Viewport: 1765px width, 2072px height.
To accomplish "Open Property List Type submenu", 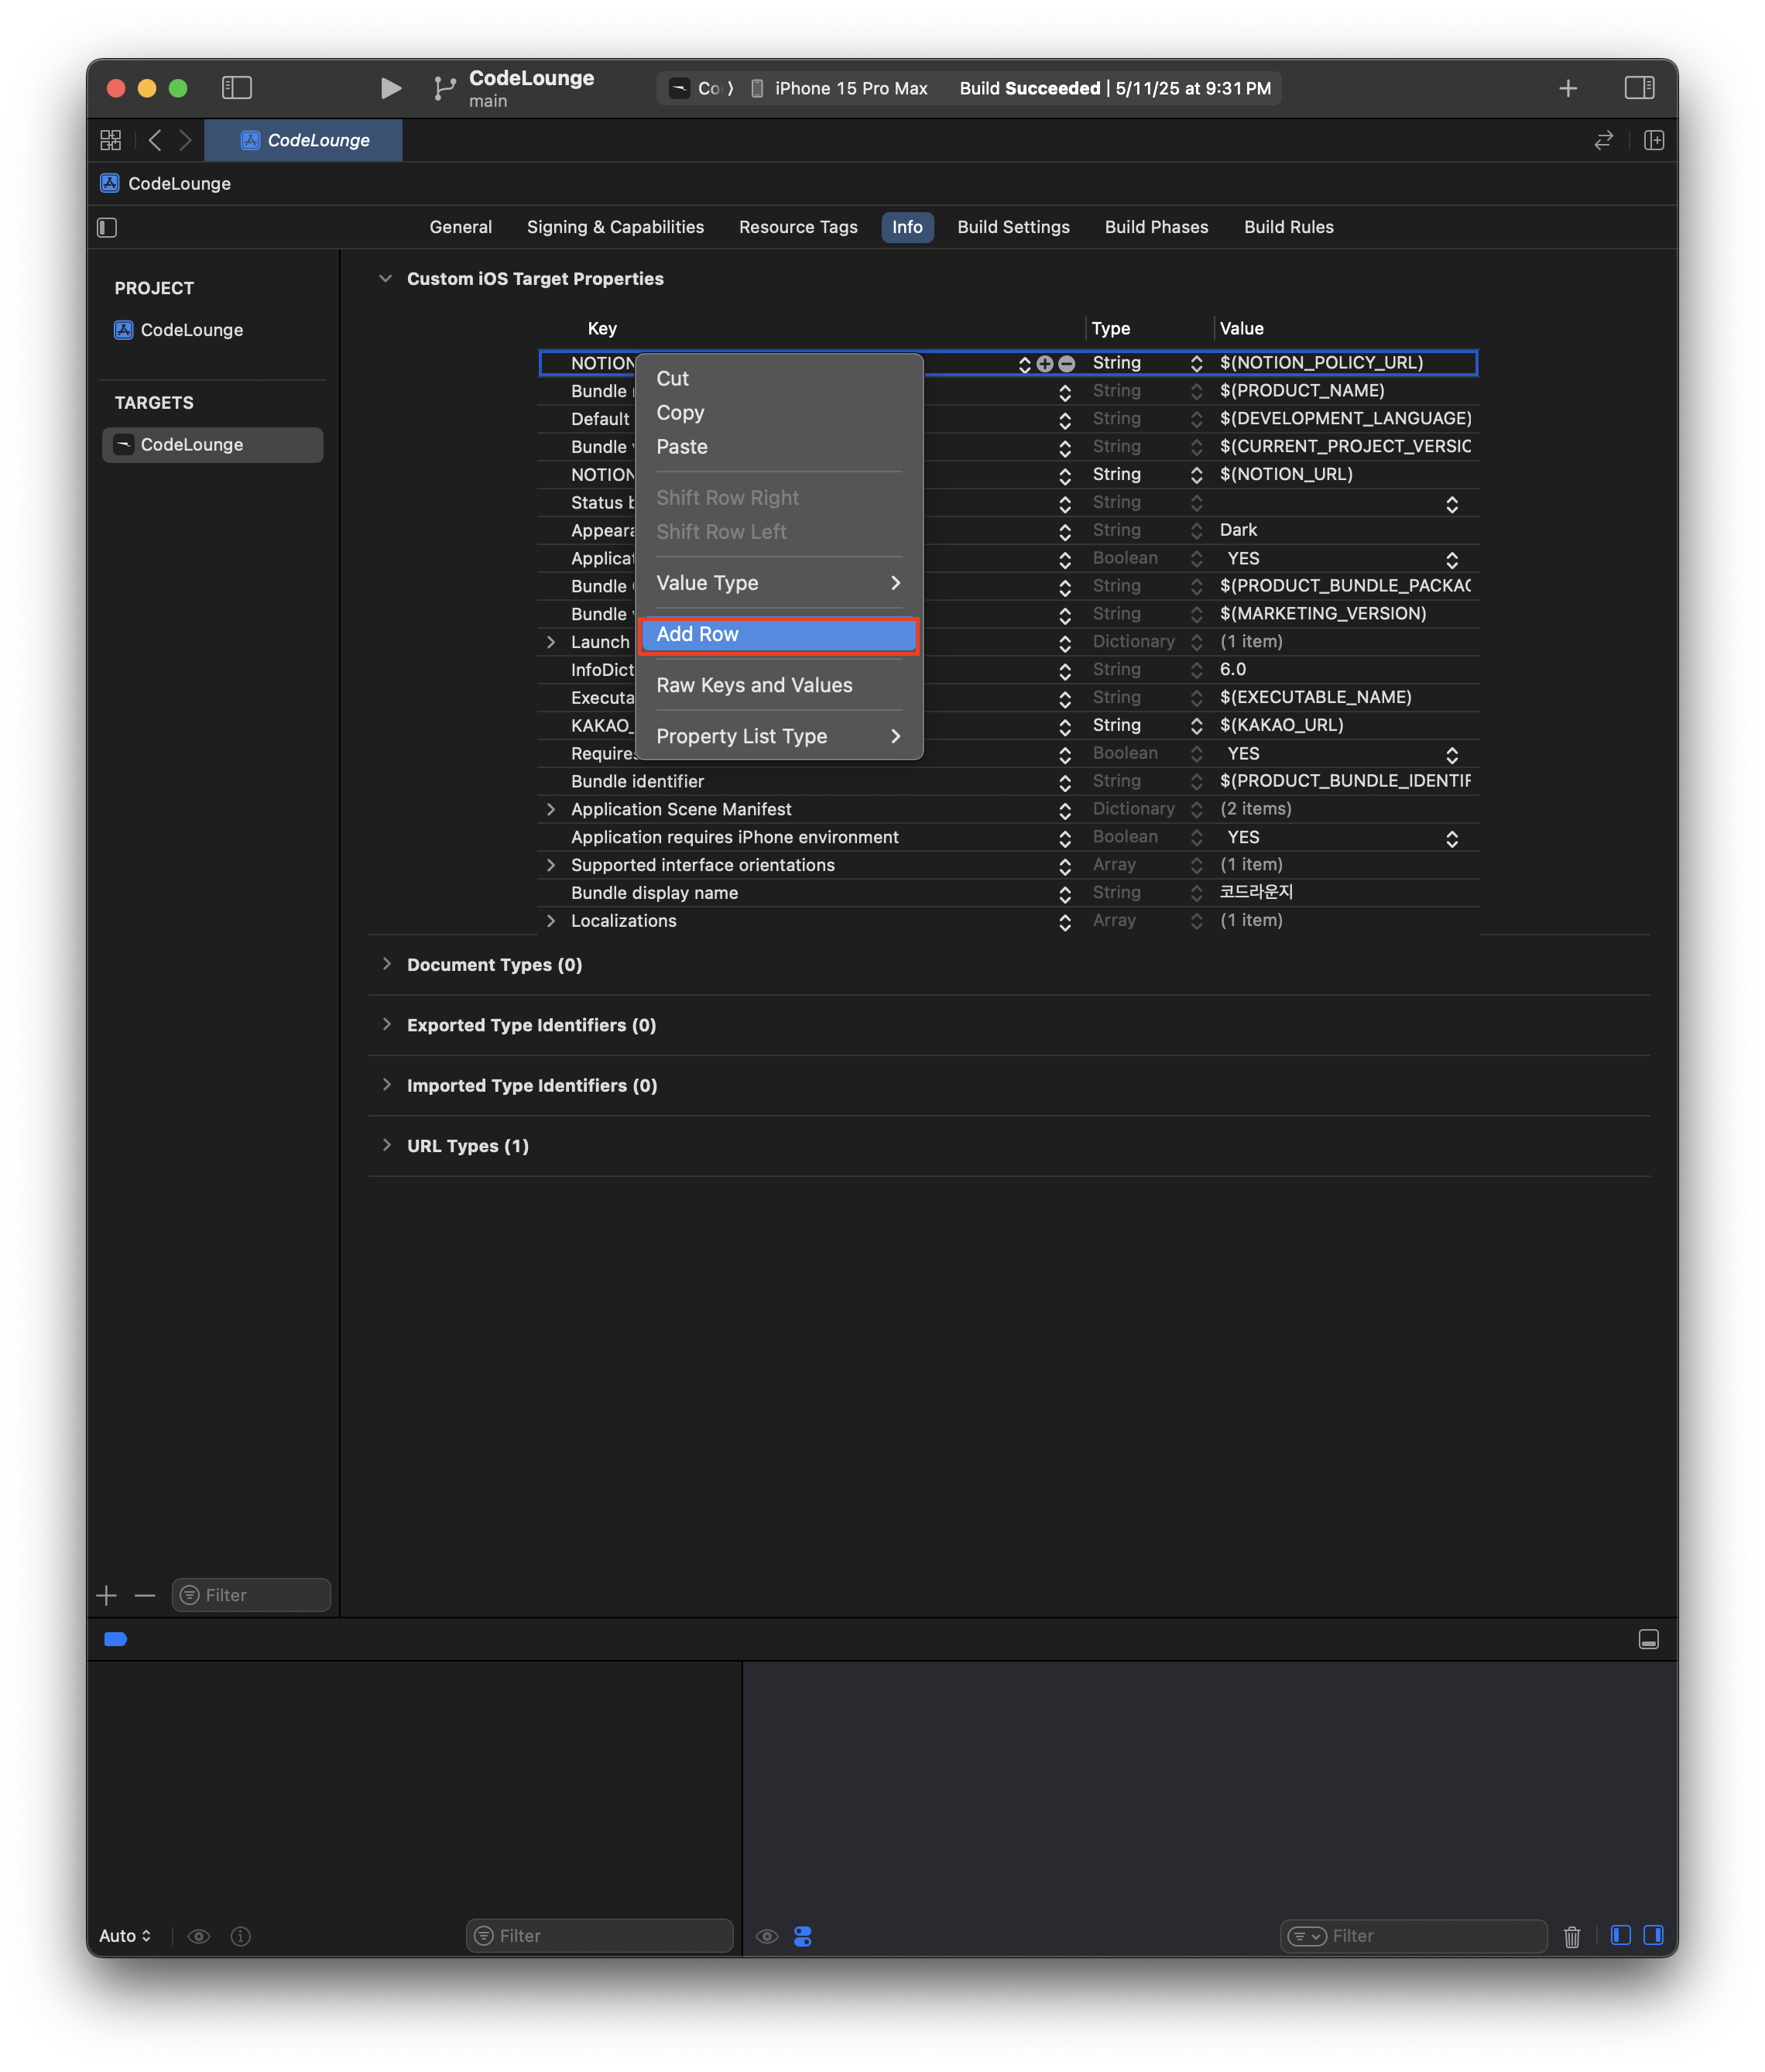I will point(778,736).
